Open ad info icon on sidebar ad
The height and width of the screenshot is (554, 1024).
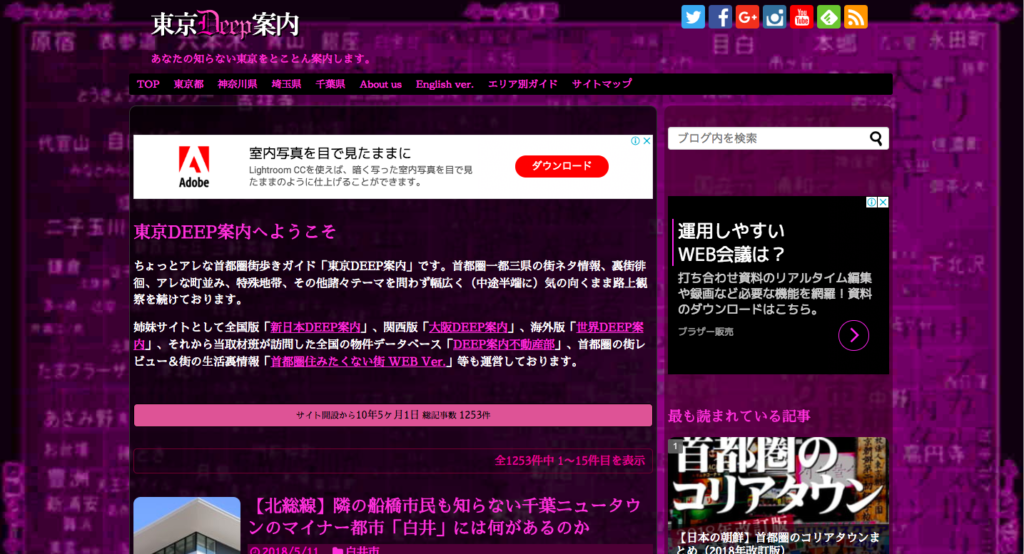tap(871, 203)
